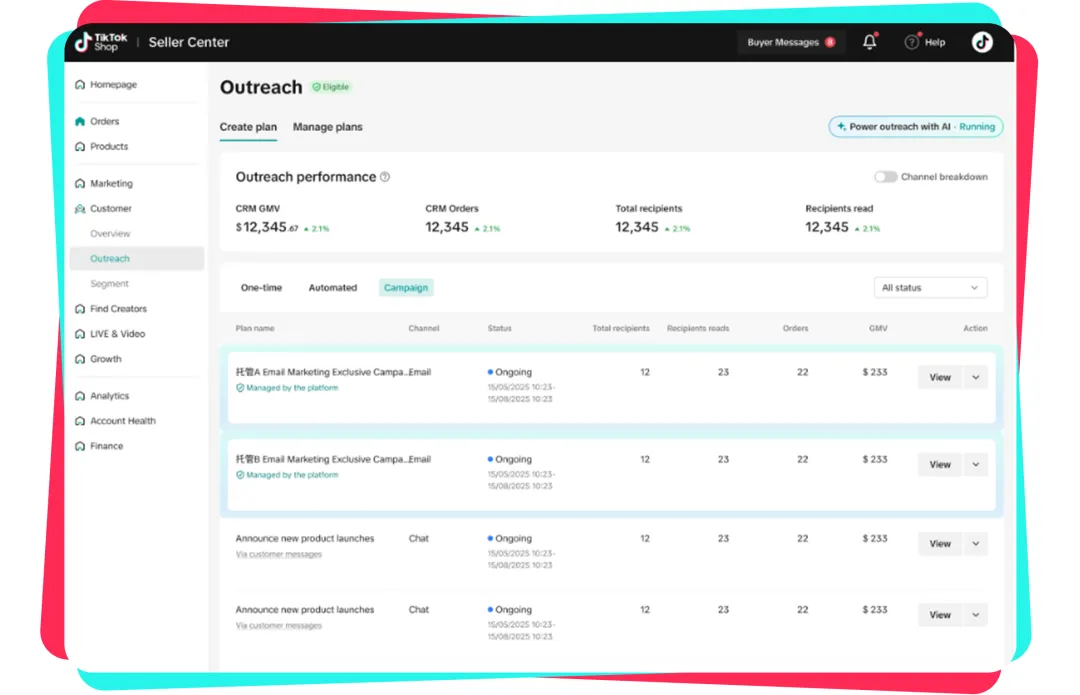
Task: Click the Orders icon in sidebar
Action: [80, 122]
